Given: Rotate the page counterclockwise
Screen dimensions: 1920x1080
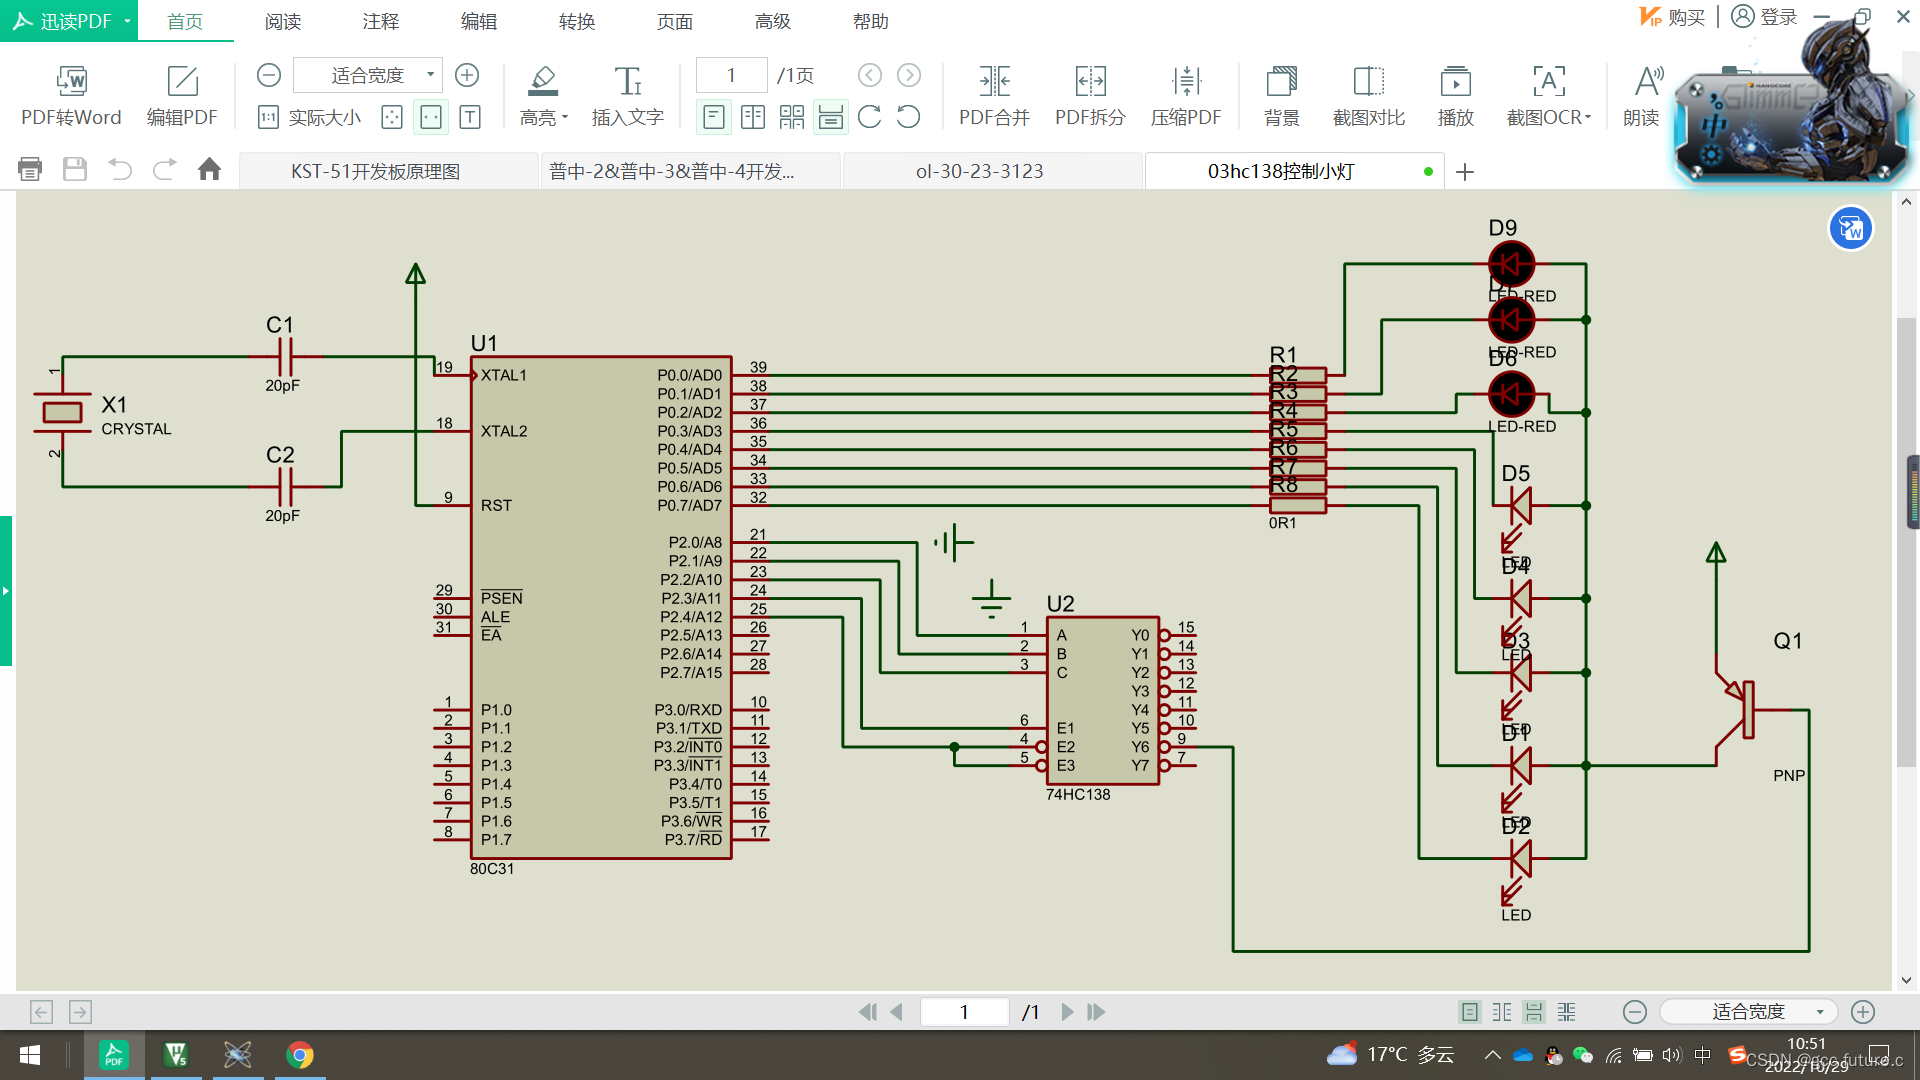Looking at the screenshot, I should coord(909,118).
